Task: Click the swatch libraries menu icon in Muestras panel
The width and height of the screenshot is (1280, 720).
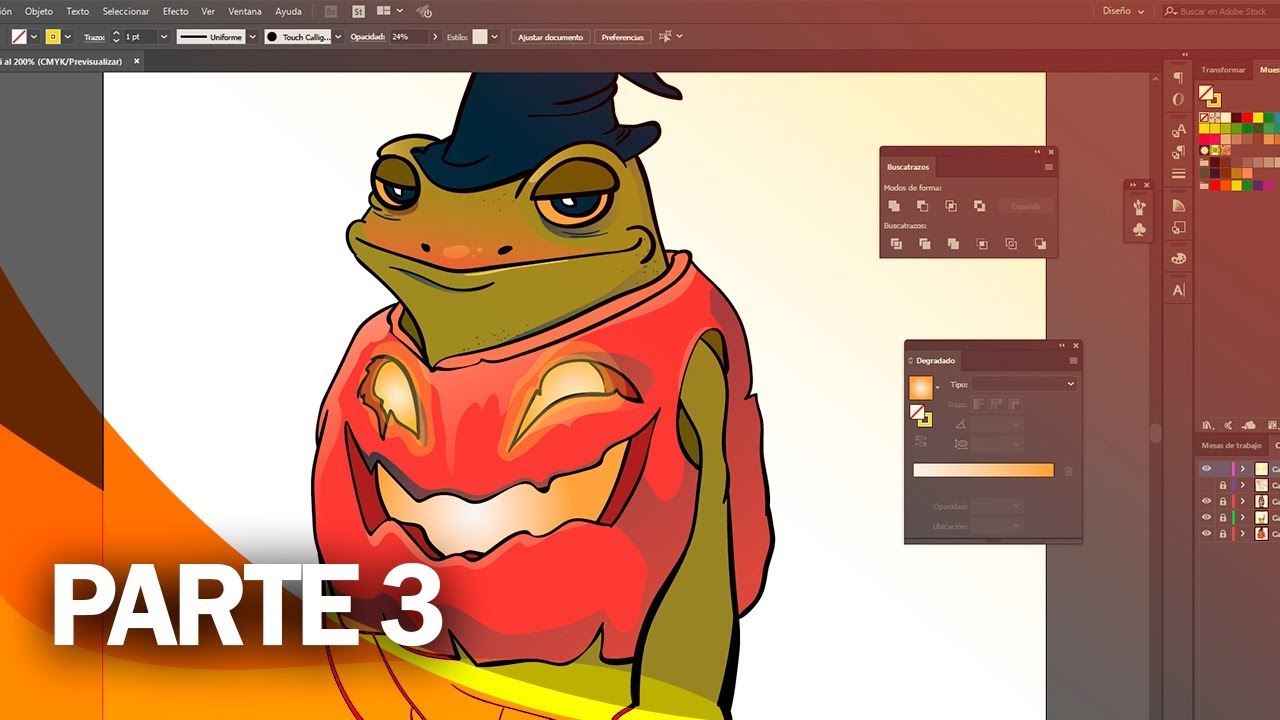Action: coord(1208,425)
